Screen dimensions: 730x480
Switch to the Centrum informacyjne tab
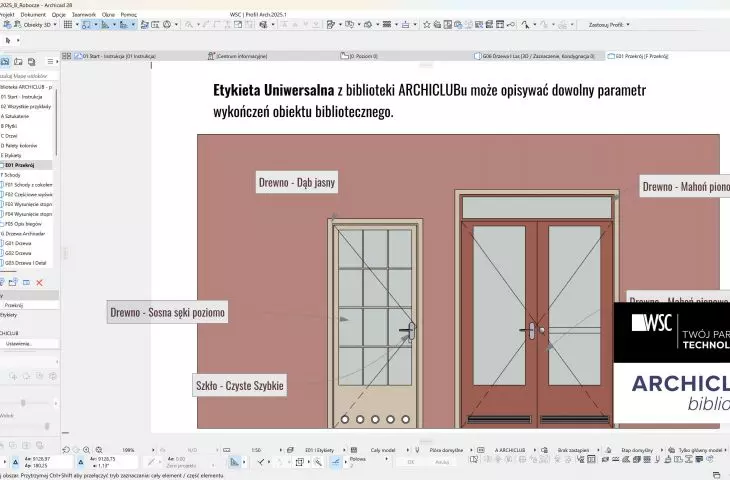pos(237,56)
